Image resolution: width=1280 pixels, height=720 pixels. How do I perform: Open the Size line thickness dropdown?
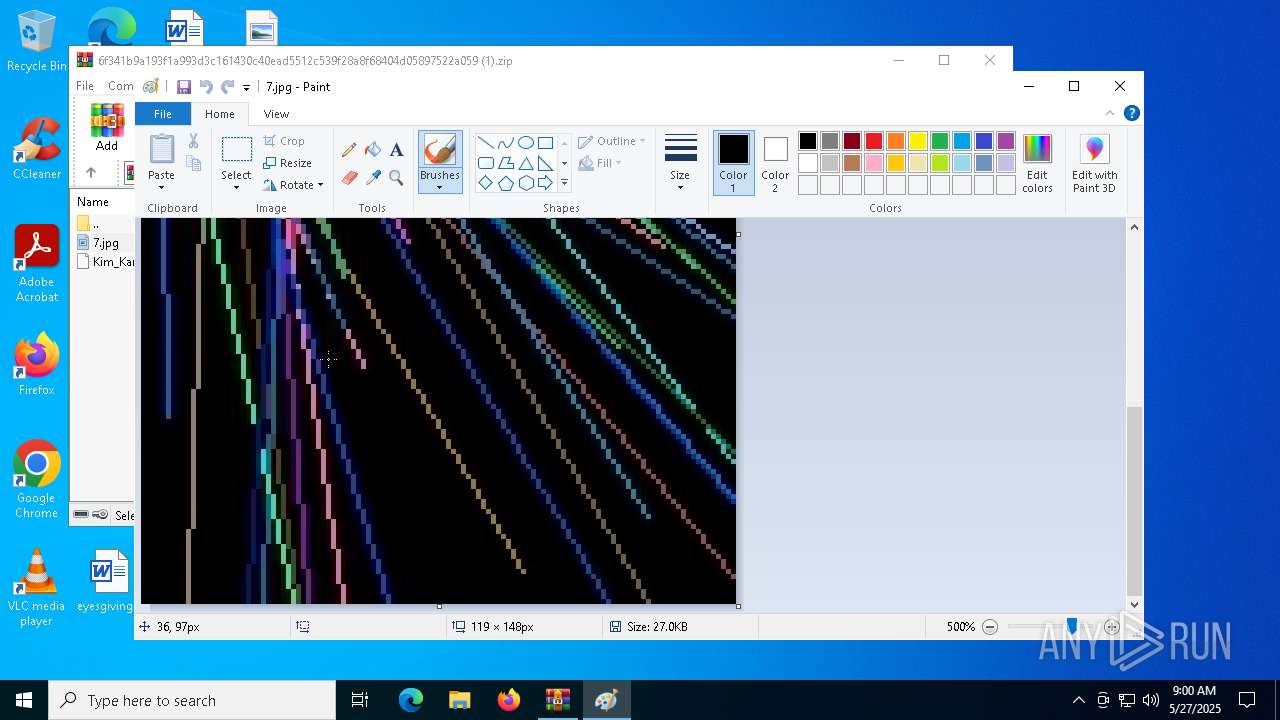click(680, 163)
